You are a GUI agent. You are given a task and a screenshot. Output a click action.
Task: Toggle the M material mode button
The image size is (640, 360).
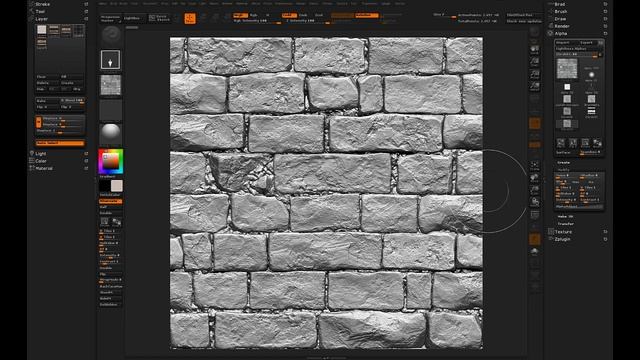coord(267,15)
